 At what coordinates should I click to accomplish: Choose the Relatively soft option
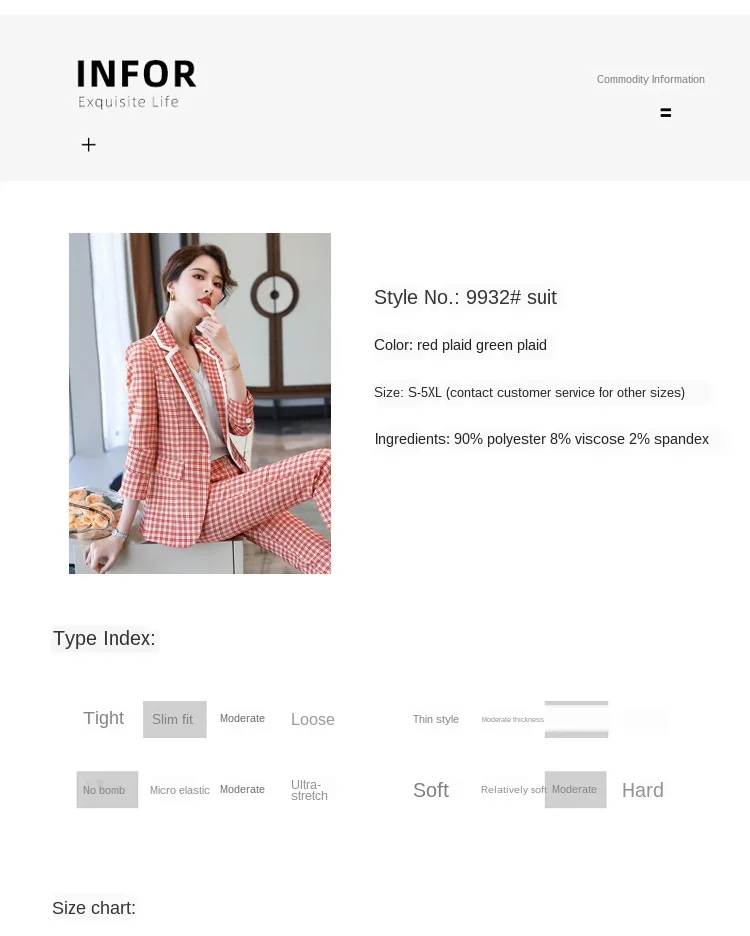(x=514, y=789)
